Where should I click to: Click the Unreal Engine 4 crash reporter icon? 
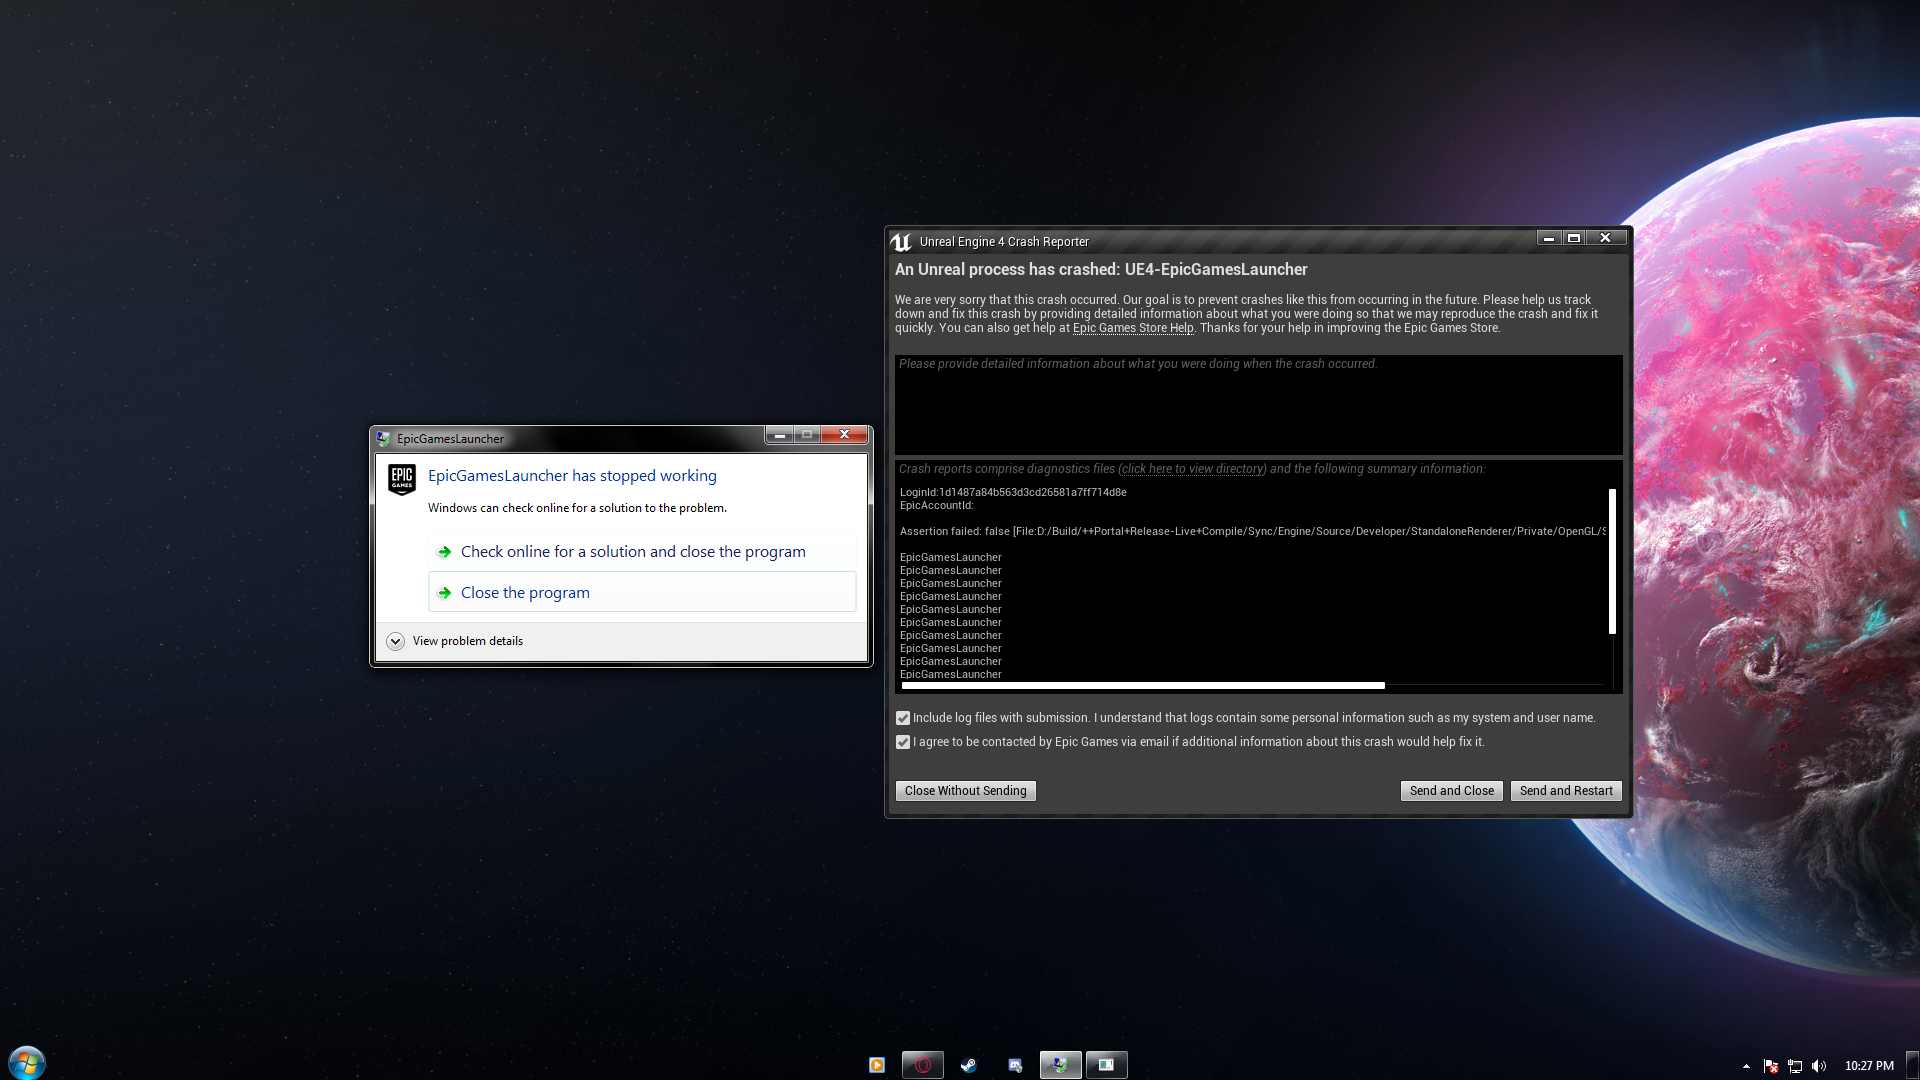pyautogui.click(x=901, y=240)
